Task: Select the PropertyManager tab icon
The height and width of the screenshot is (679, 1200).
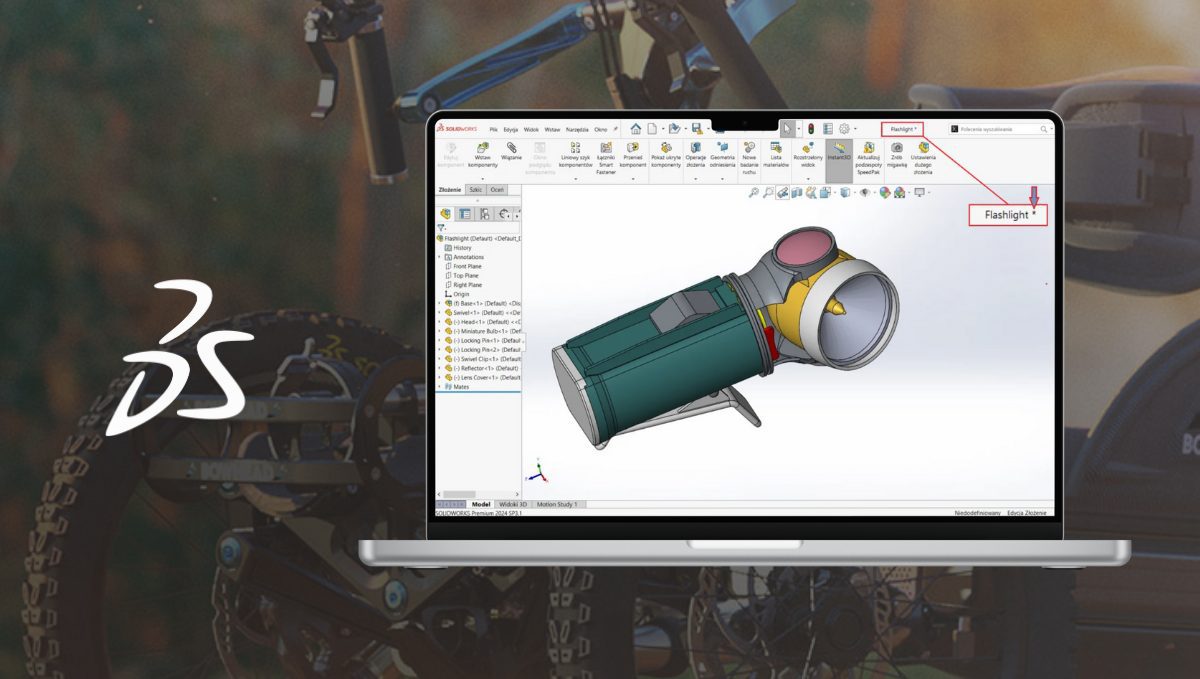Action: [465, 214]
